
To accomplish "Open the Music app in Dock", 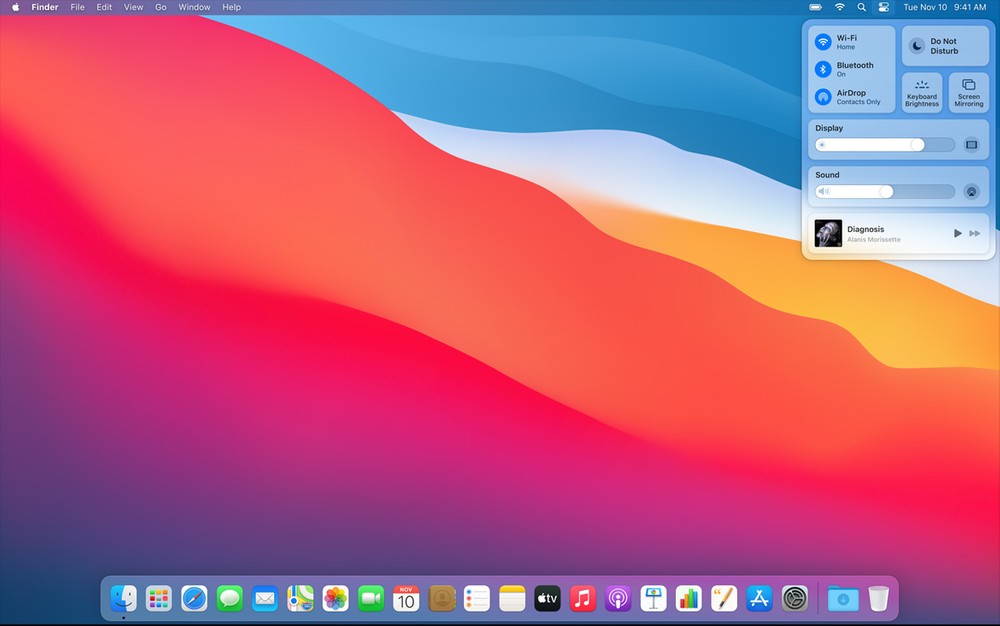I will [x=582, y=599].
